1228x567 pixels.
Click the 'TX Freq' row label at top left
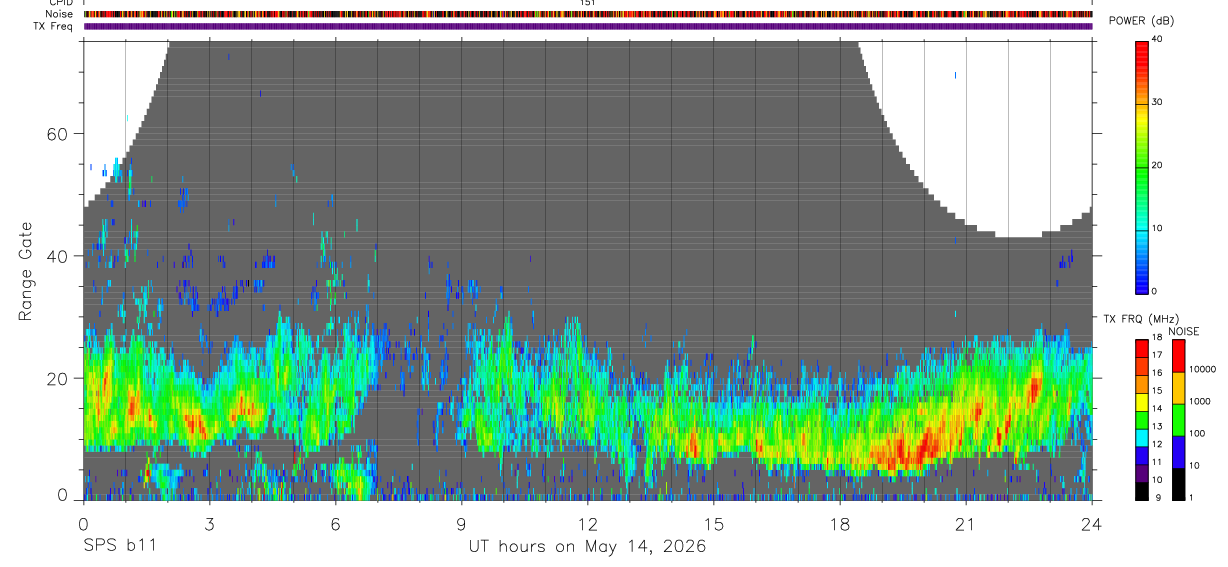click(54, 26)
